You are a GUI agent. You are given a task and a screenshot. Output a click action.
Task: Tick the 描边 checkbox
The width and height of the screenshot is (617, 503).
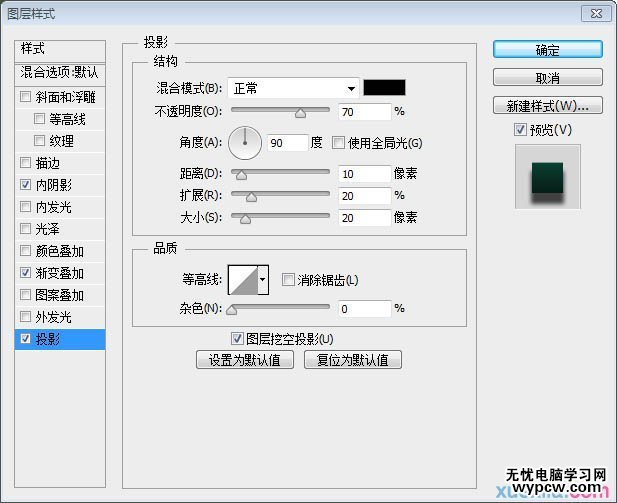(x=26, y=163)
